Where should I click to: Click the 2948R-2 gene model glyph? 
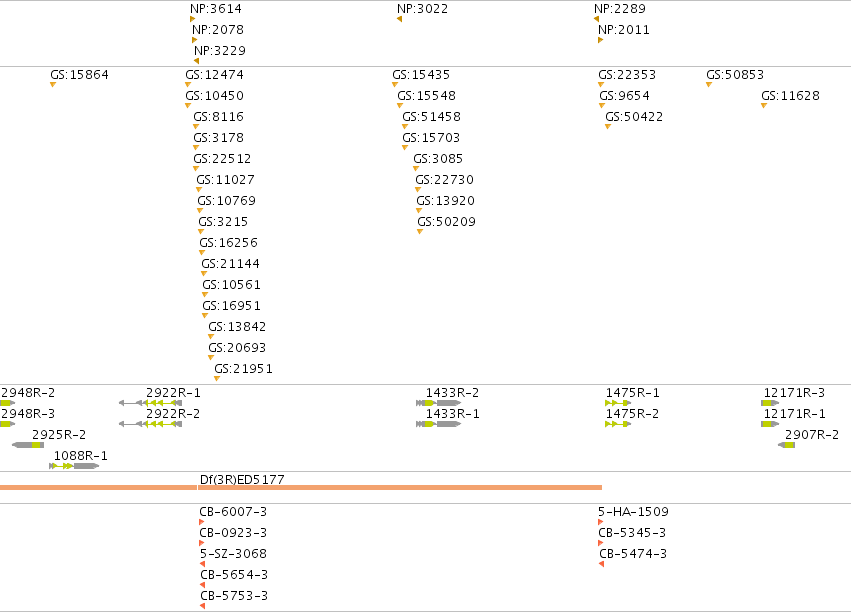pos(7,403)
